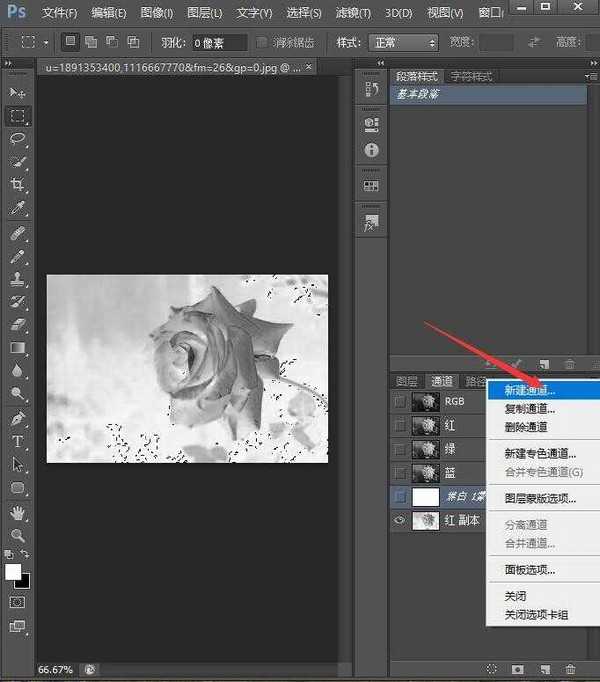Select the Zoom magnifier tool
The width and height of the screenshot is (600, 682).
coord(18,535)
